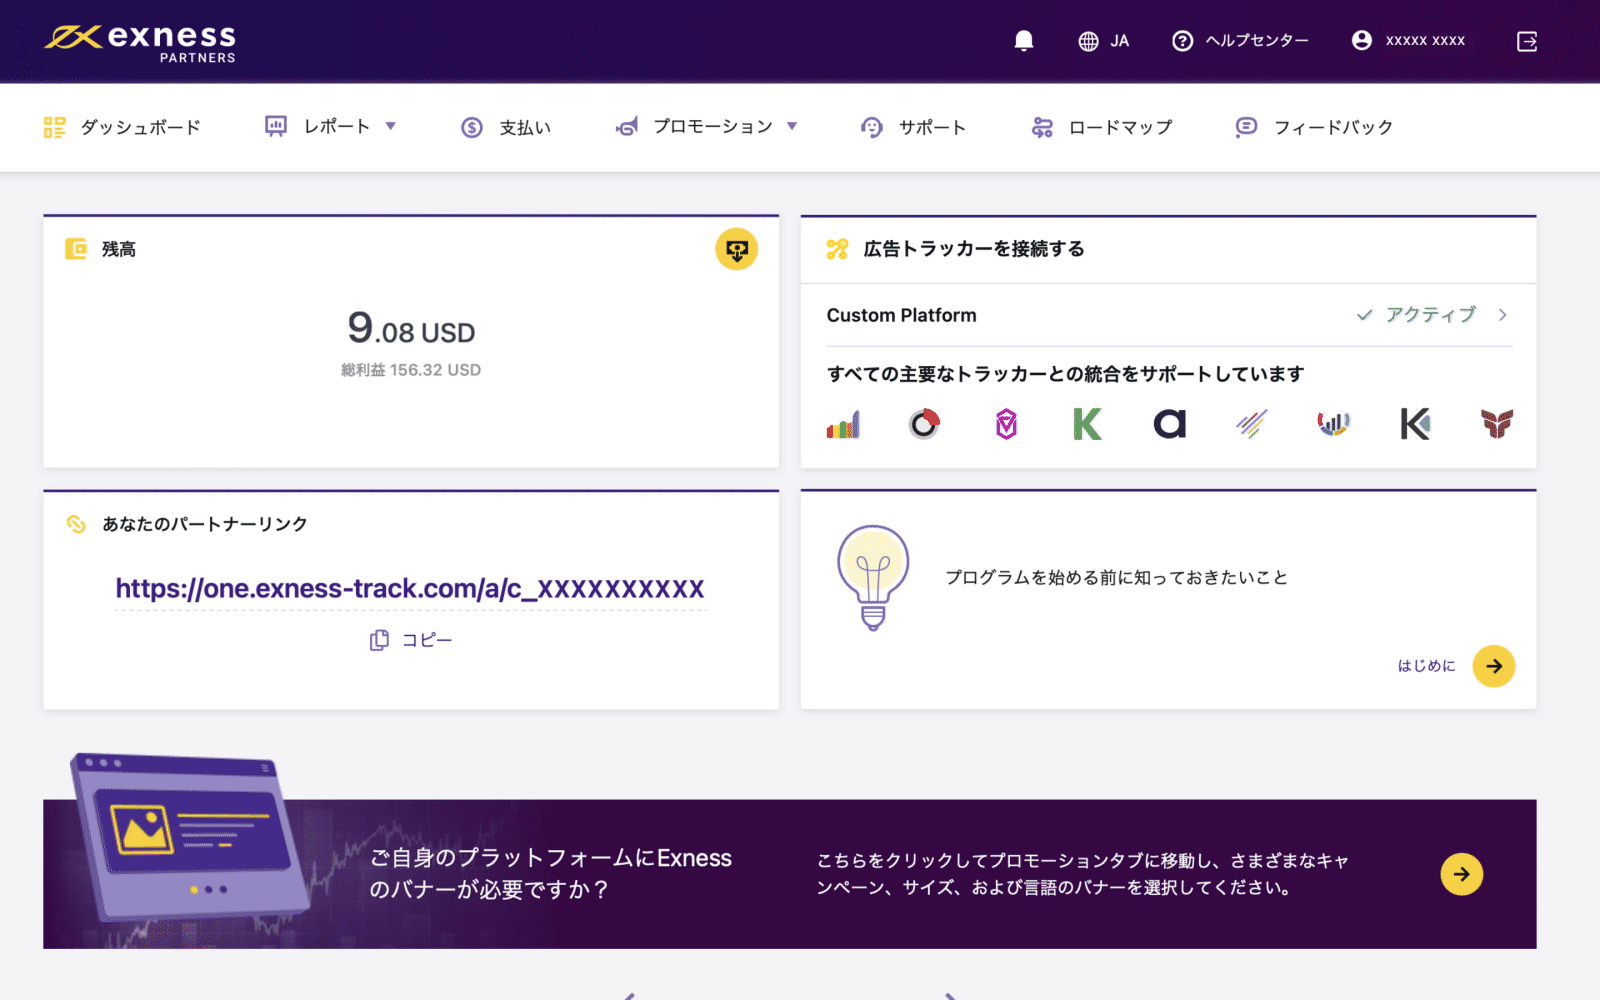
Task: Open the フィードバック page
Action: pos(1333,127)
